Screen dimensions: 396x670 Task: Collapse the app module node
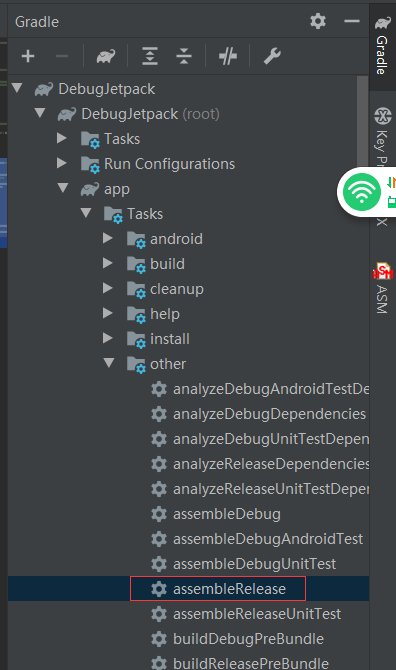[63, 188]
